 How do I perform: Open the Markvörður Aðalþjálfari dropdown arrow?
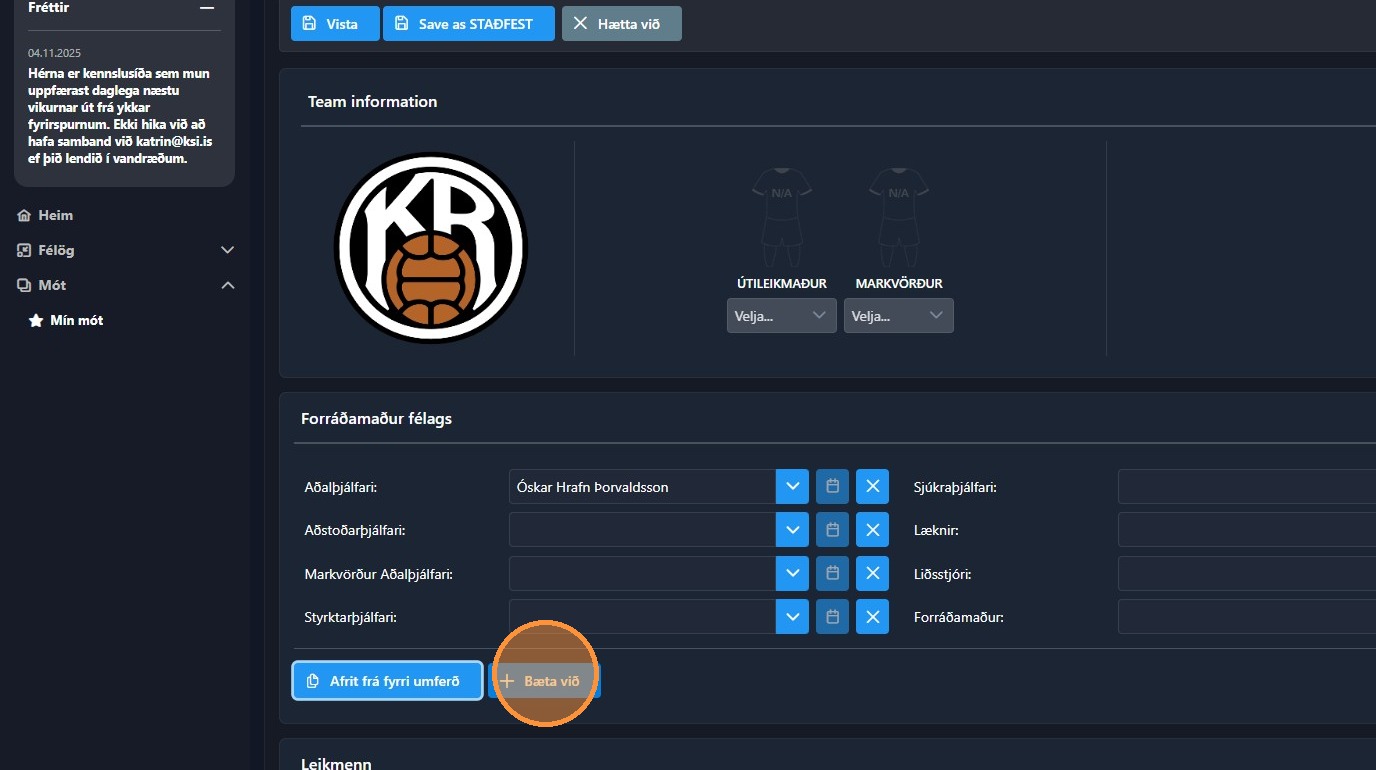click(793, 574)
